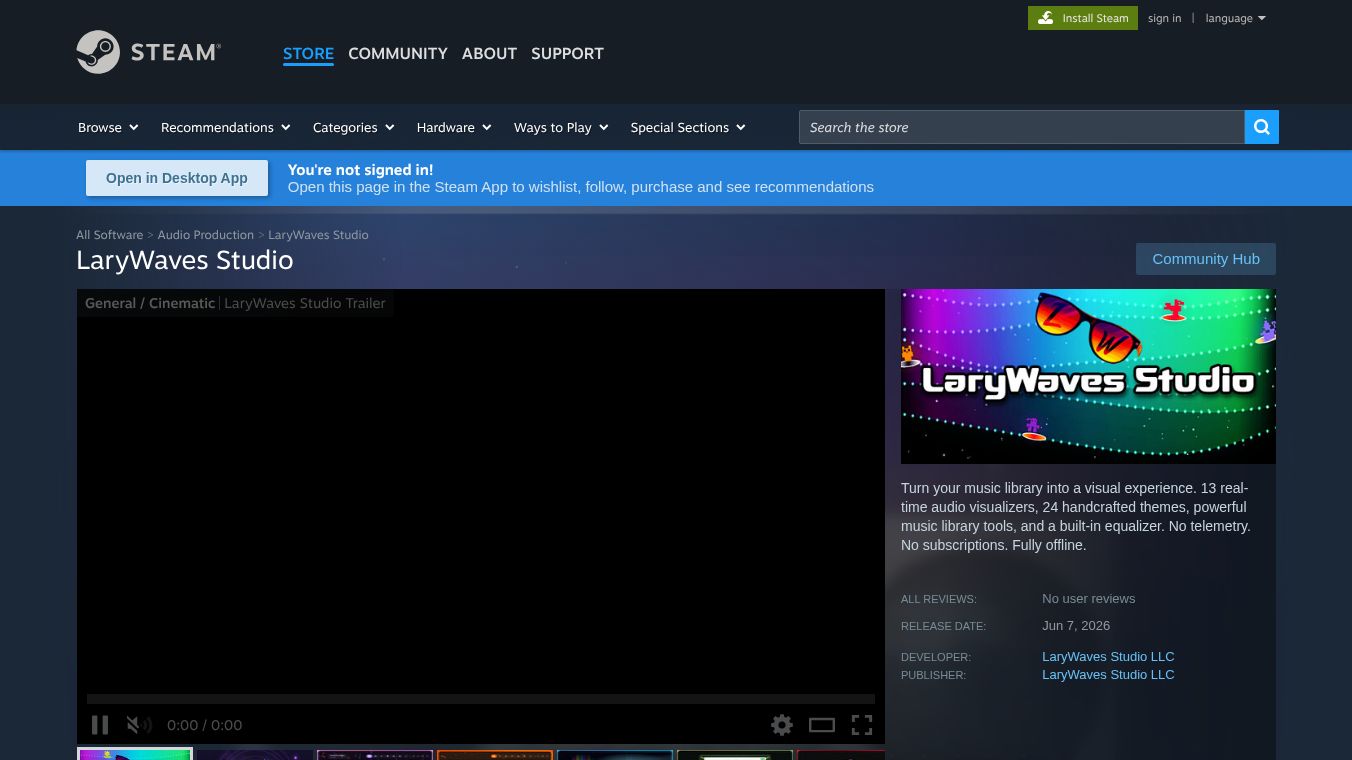Expand the Hardware menu
1352x760 pixels.
click(x=454, y=127)
